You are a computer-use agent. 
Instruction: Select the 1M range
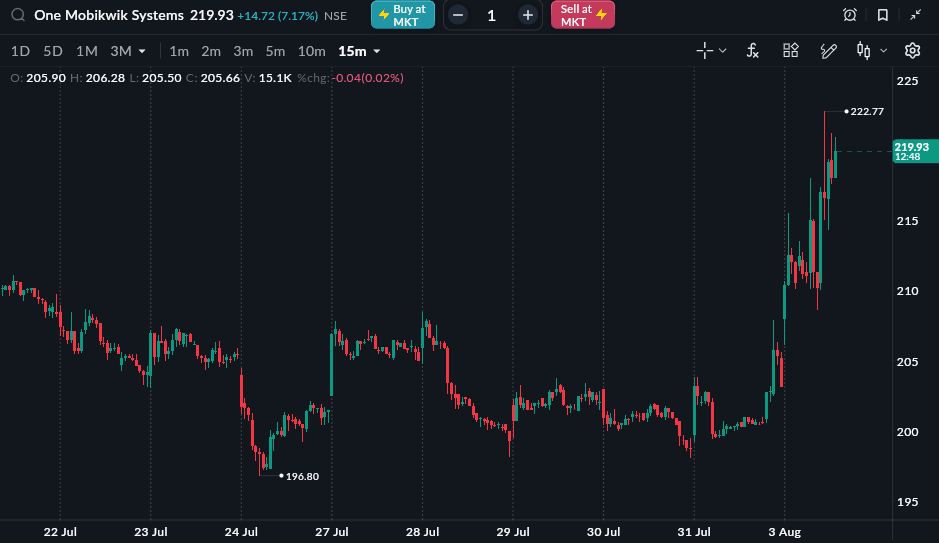[x=87, y=51]
